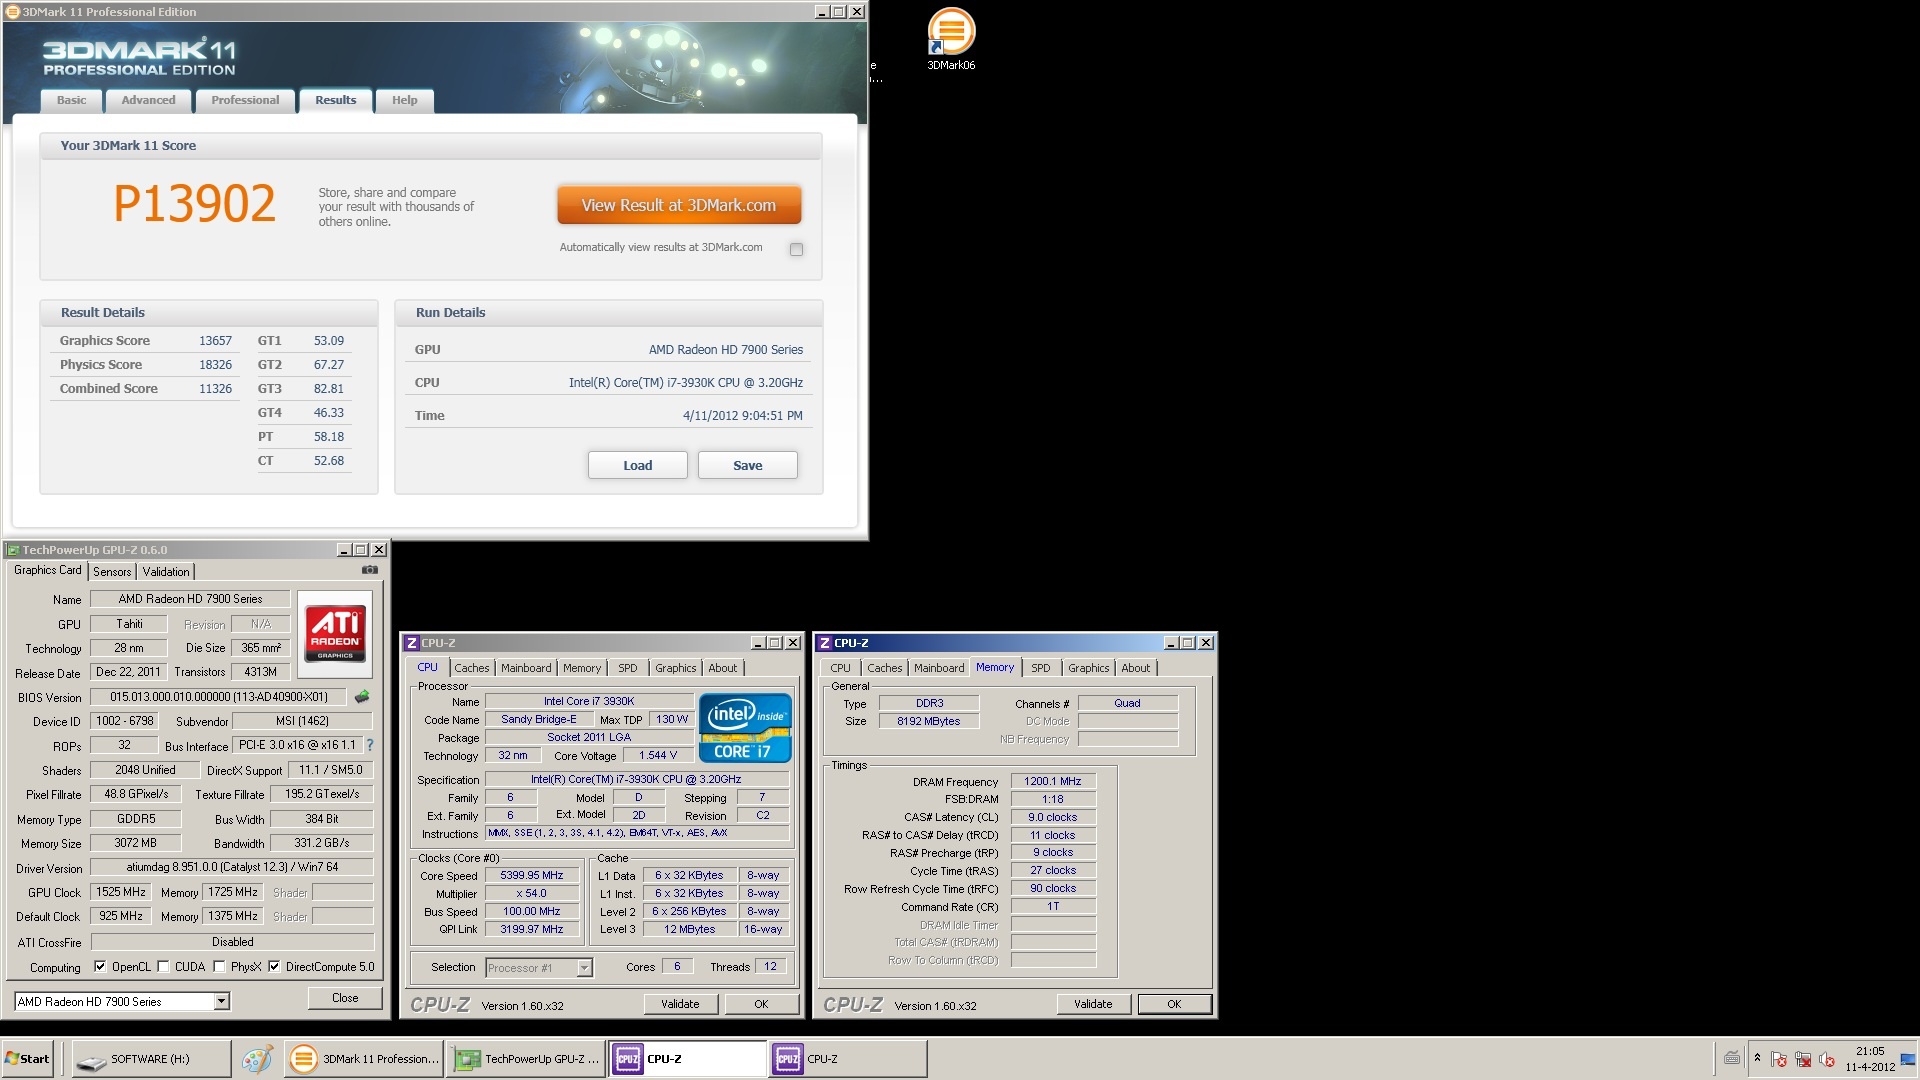Click the Save button in Run Details
This screenshot has width=1920, height=1080.
click(747, 465)
